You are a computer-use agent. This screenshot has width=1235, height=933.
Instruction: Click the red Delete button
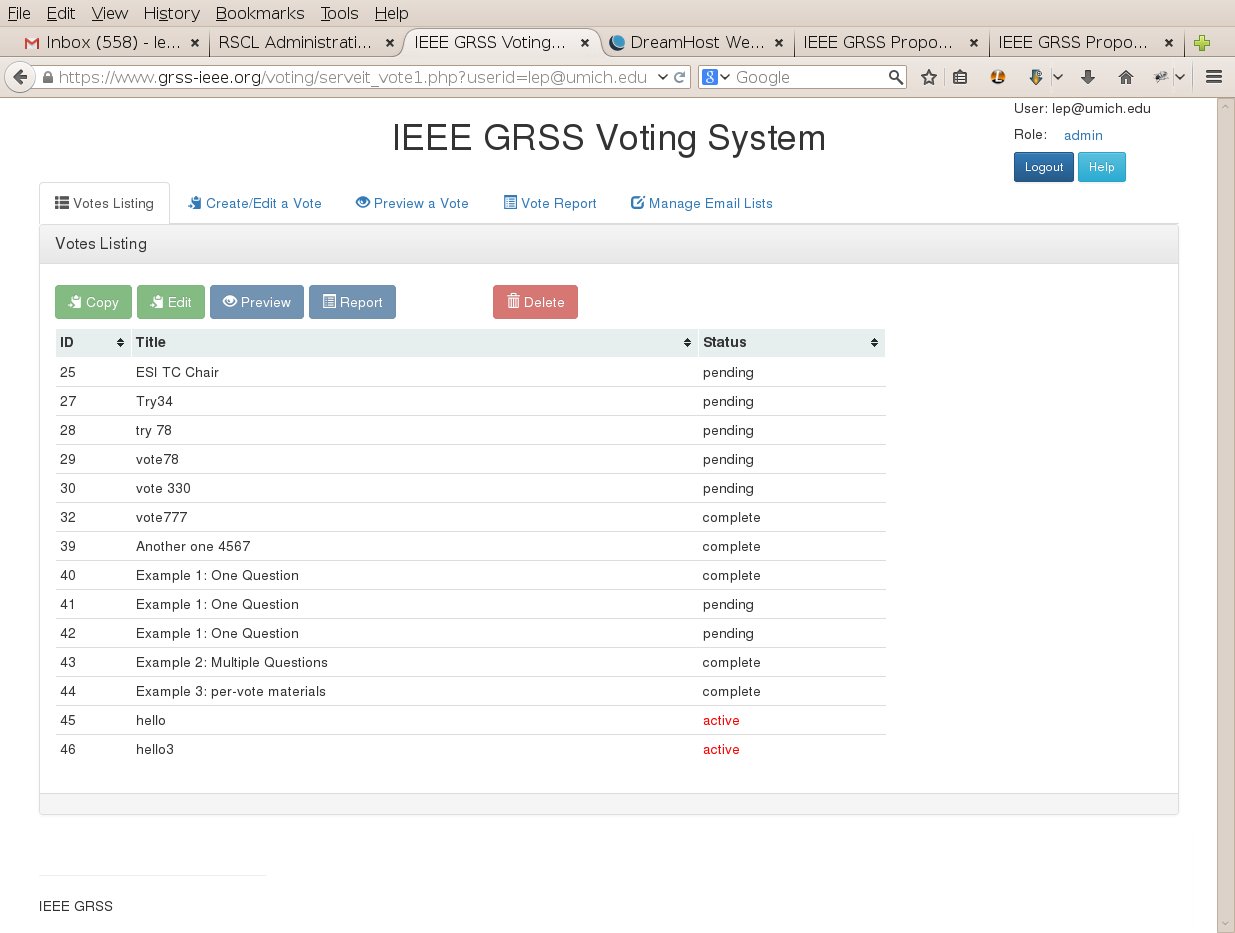pos(535,302)
